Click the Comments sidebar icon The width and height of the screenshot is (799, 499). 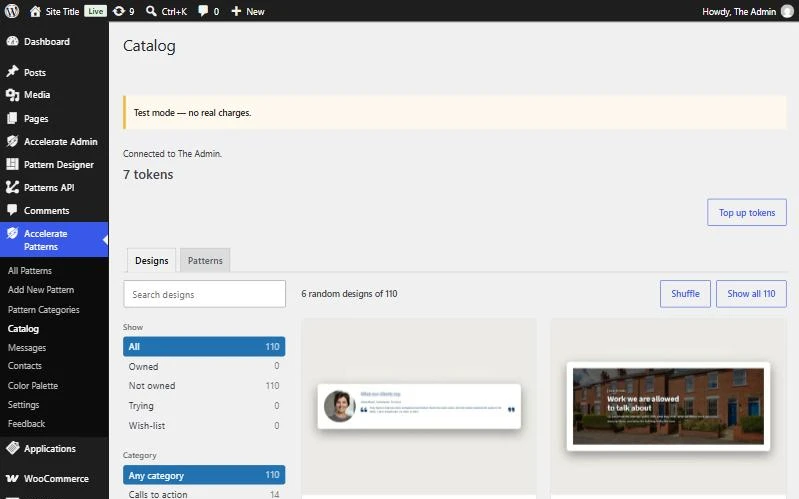coord(12,210)
